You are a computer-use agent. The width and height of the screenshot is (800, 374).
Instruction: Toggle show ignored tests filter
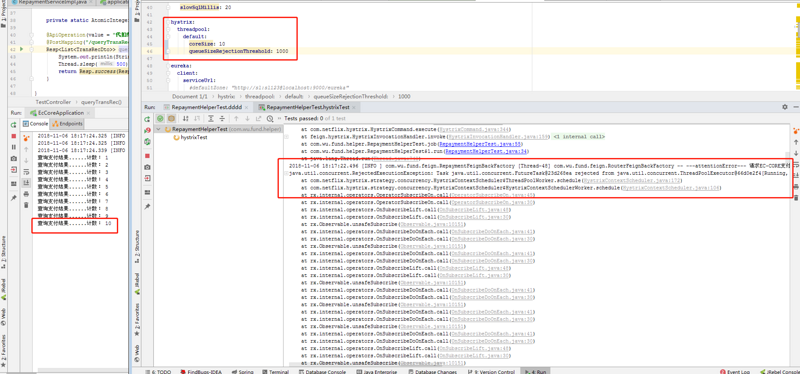point(171,118)
